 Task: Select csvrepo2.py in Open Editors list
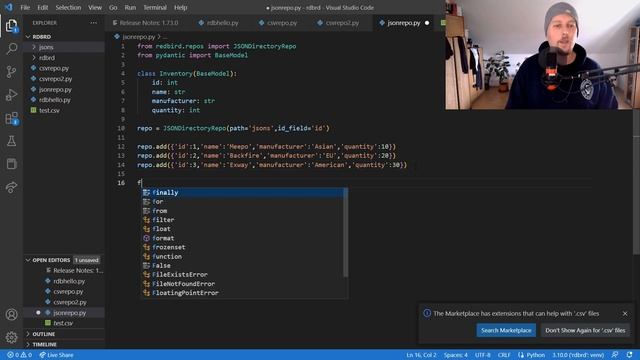point(70,302)
